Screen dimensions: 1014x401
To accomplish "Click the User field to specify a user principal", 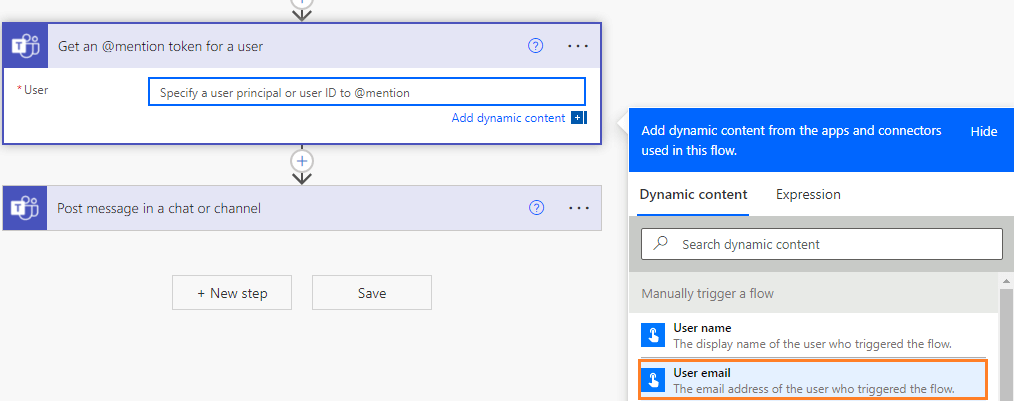I will [367, 92].
